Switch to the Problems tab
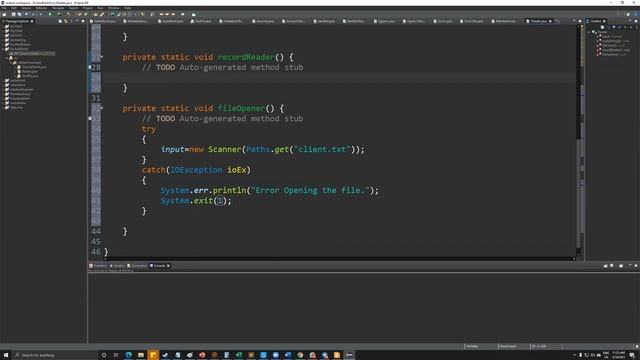Image resolution: width=640 pixels, height=360 pixels. click(x=98, y=266)
